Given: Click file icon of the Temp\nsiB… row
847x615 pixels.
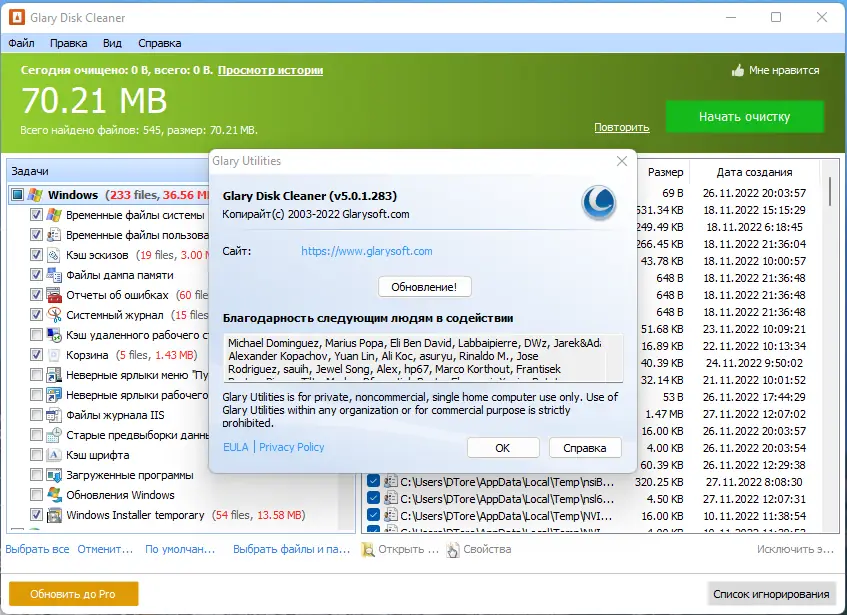Looking at the screenshot, I should [x=390, y=482].
